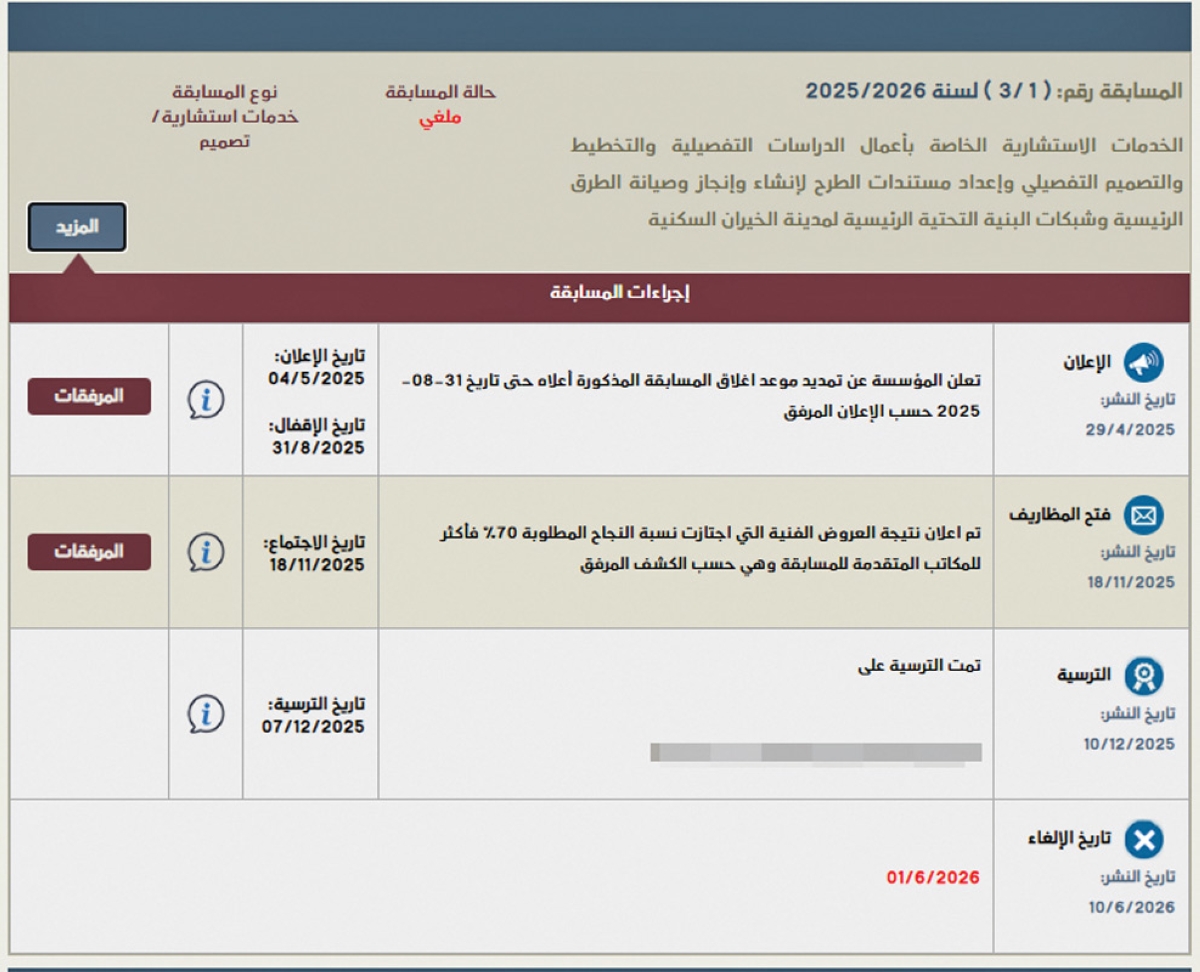The image size is (1200, 972).
Task: Click the الترسية row heading
Action: (x=1084, y=676)
